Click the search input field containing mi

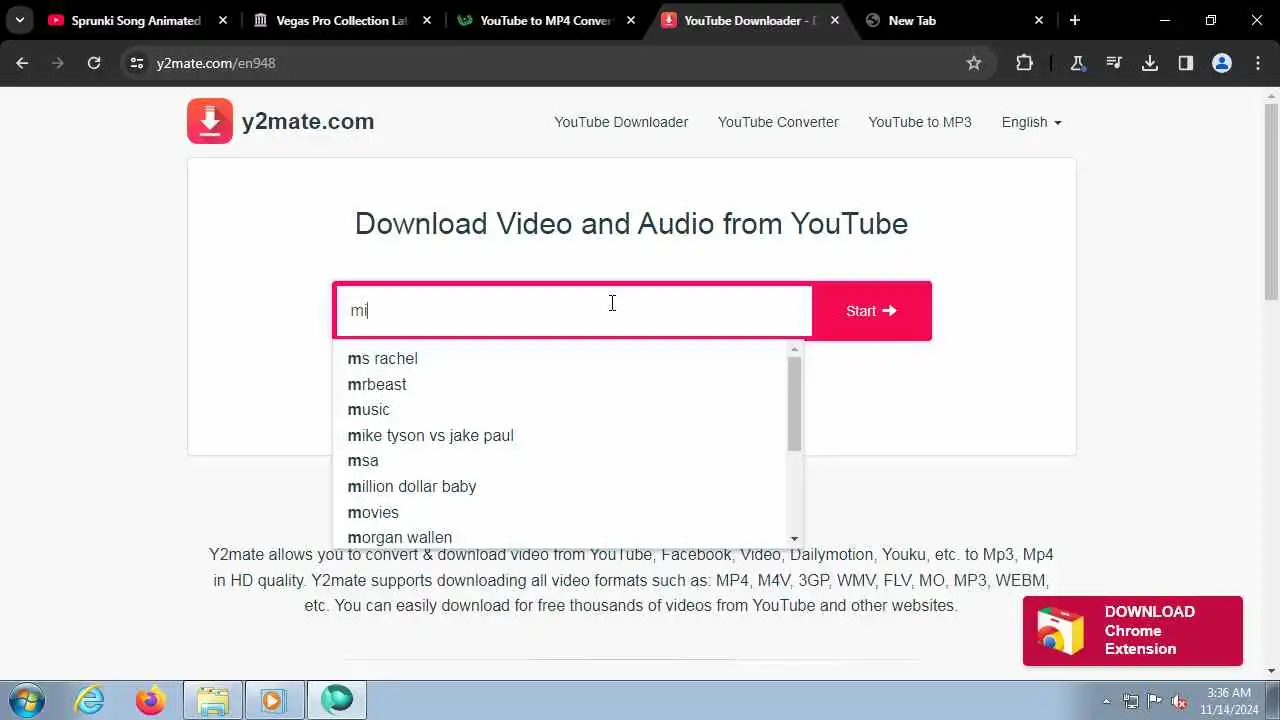[574, 311]
